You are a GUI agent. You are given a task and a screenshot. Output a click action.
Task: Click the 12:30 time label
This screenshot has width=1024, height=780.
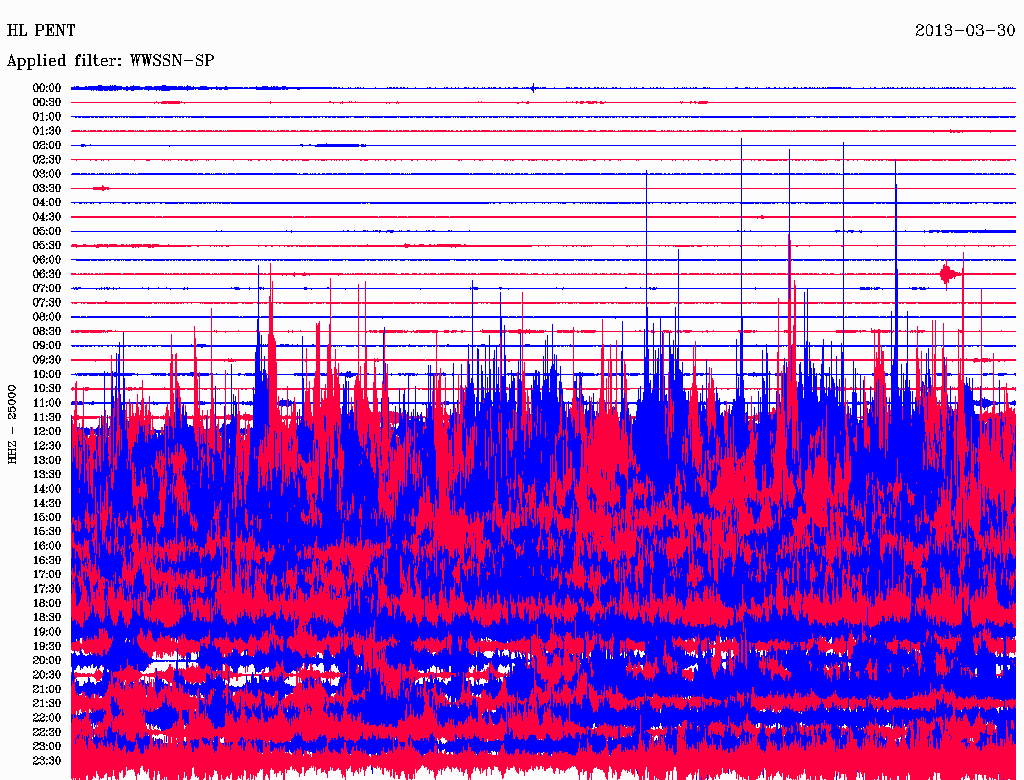[46, 446]
